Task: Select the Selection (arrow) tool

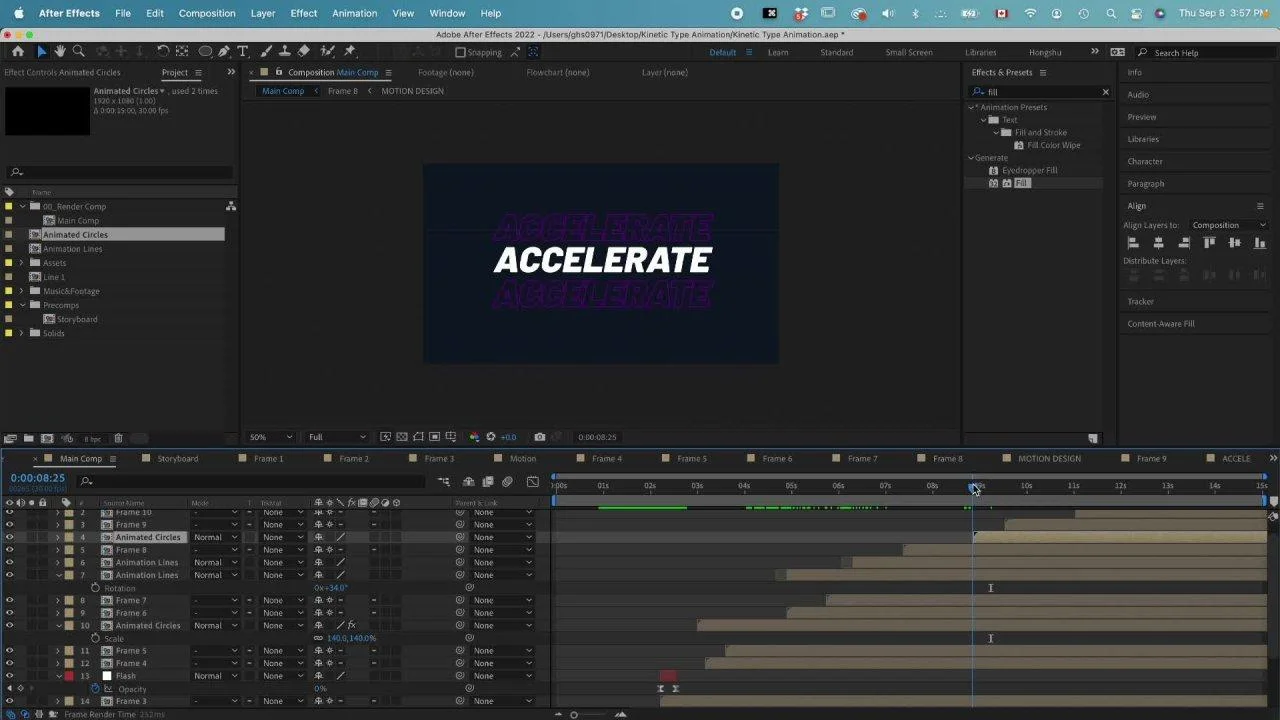Action: click(42, 51)
